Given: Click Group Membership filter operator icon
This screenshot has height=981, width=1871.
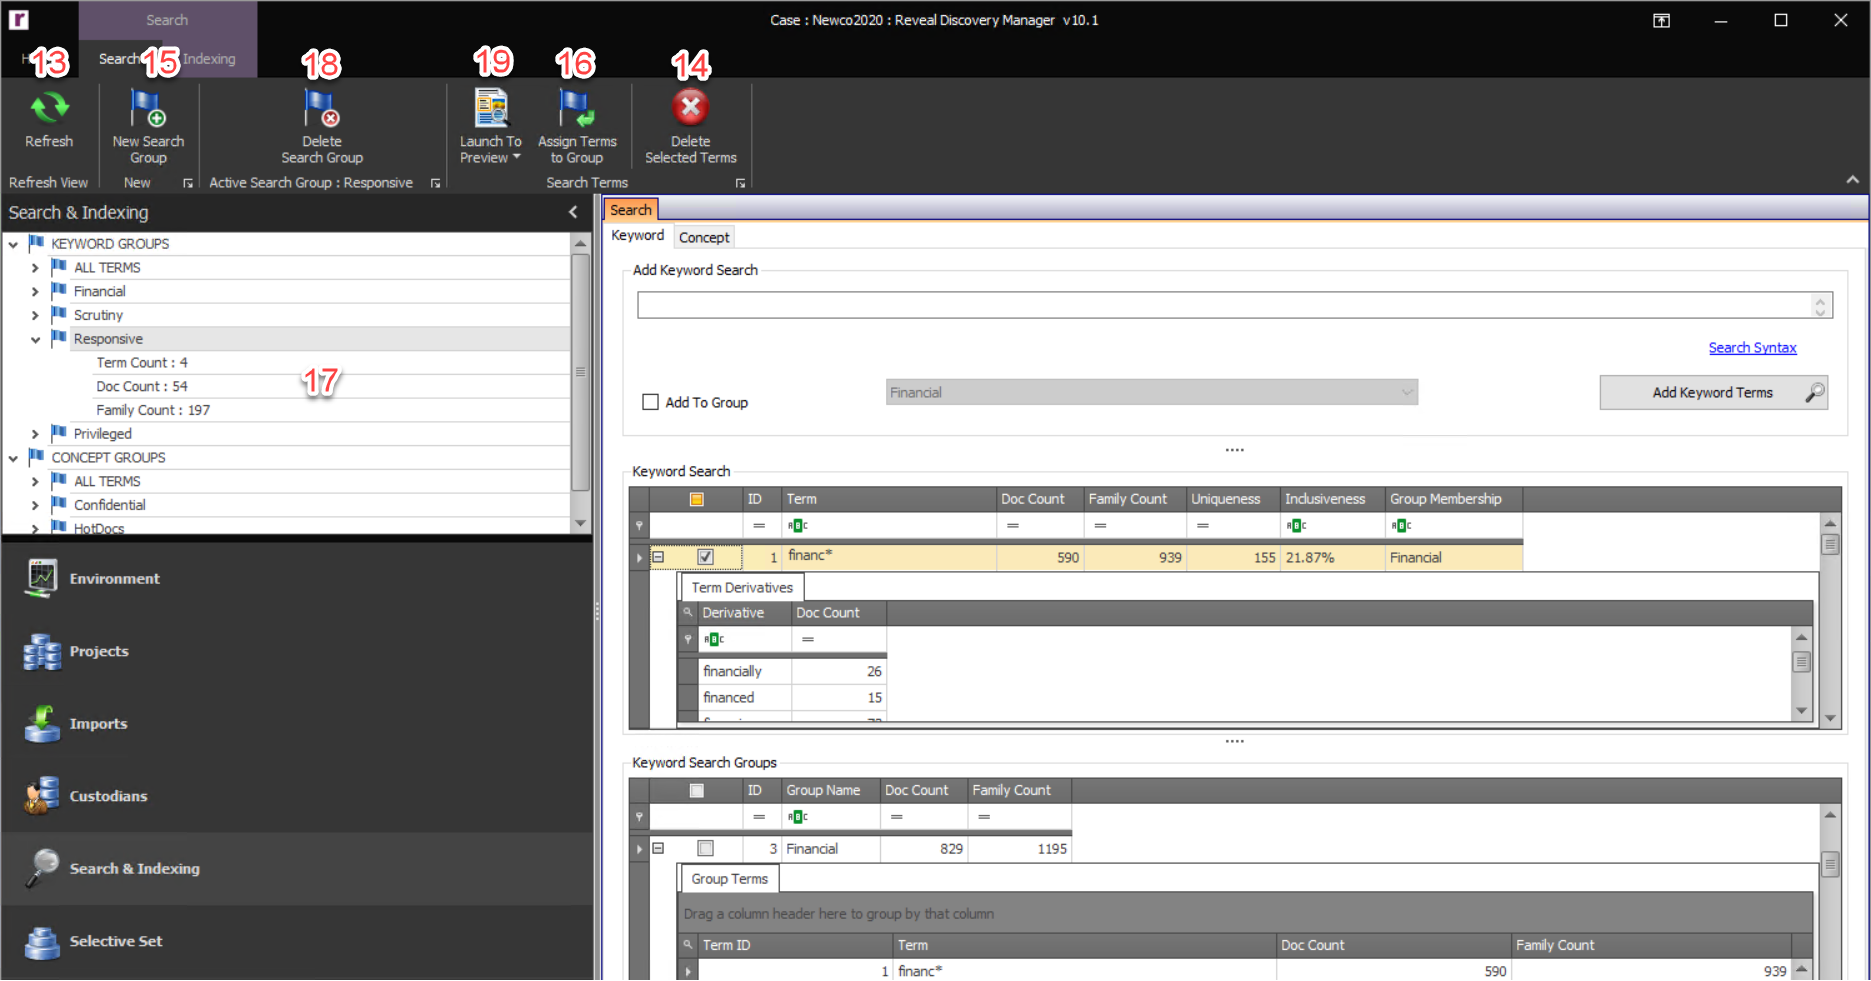Looking at the screenshot, I should [1401, 526].
